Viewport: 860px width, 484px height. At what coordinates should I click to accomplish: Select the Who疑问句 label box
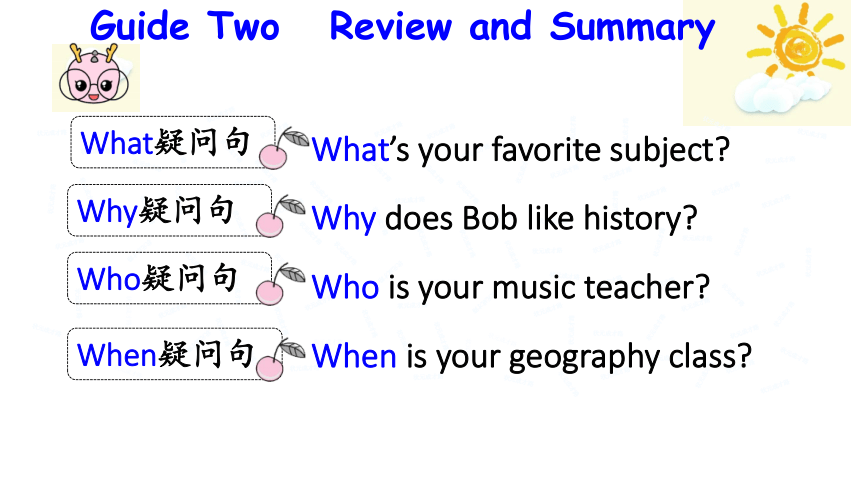tap(169, 278)
